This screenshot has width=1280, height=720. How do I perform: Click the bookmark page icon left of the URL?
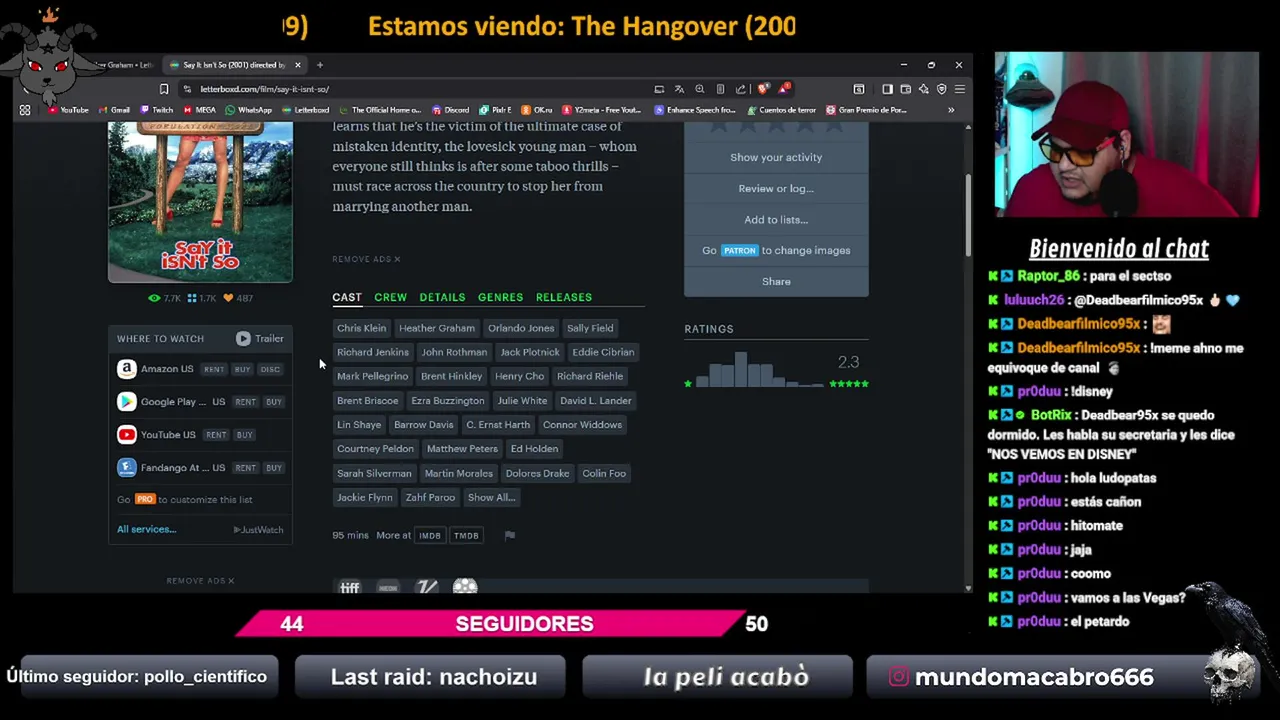coord(164,89)
